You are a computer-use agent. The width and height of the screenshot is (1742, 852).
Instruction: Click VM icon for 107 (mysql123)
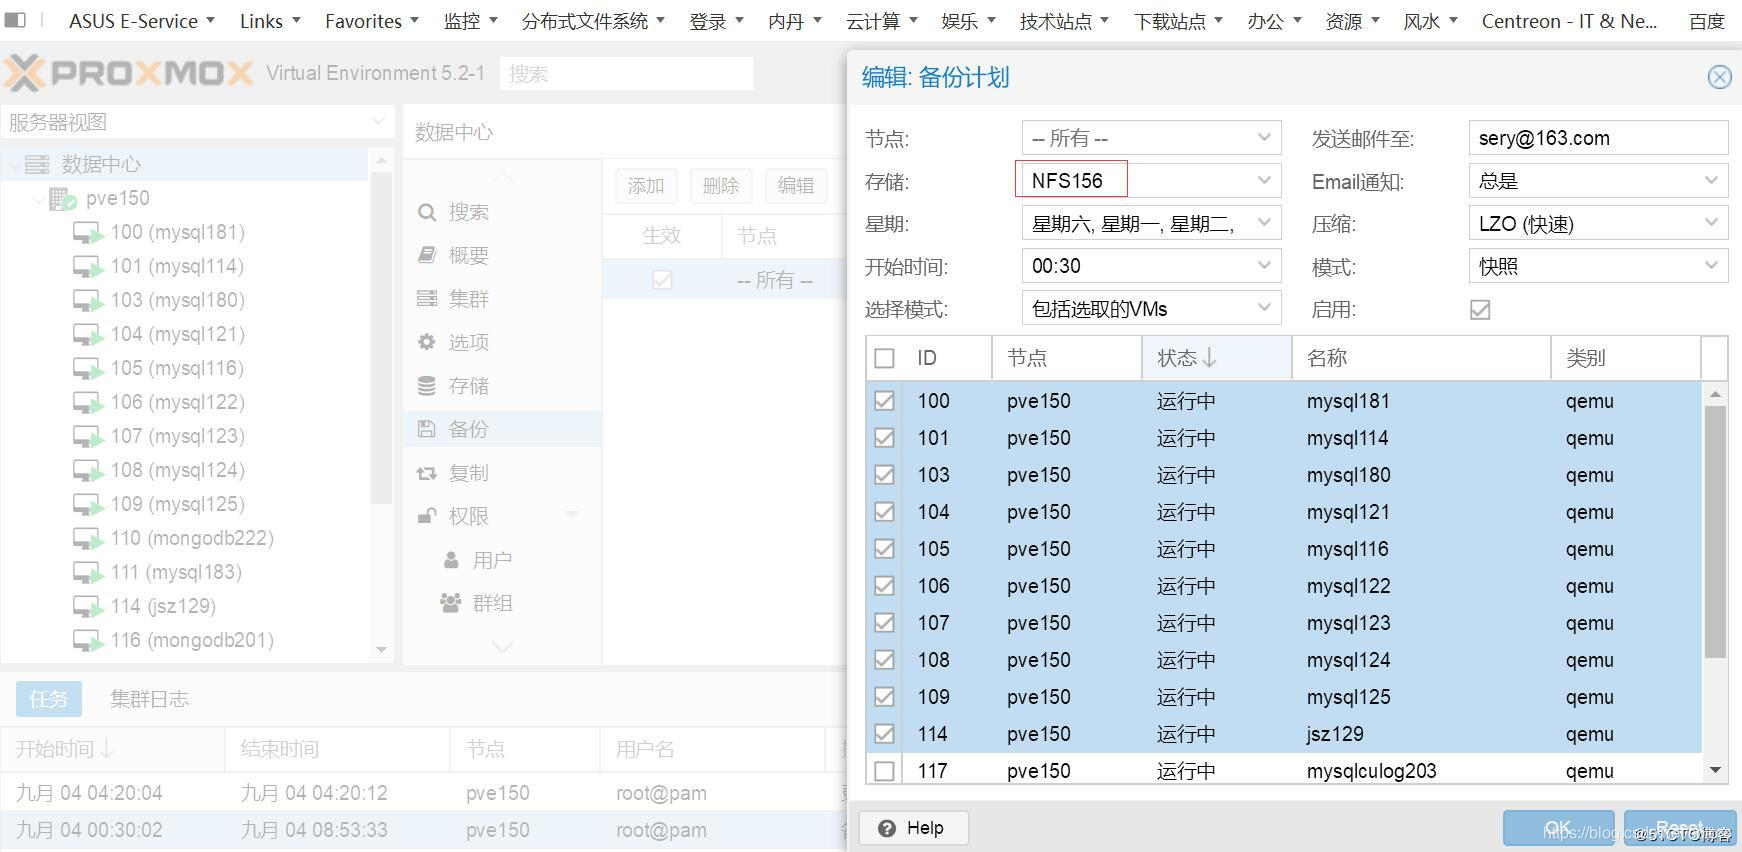pyautogui.click(x=88, y=437)
